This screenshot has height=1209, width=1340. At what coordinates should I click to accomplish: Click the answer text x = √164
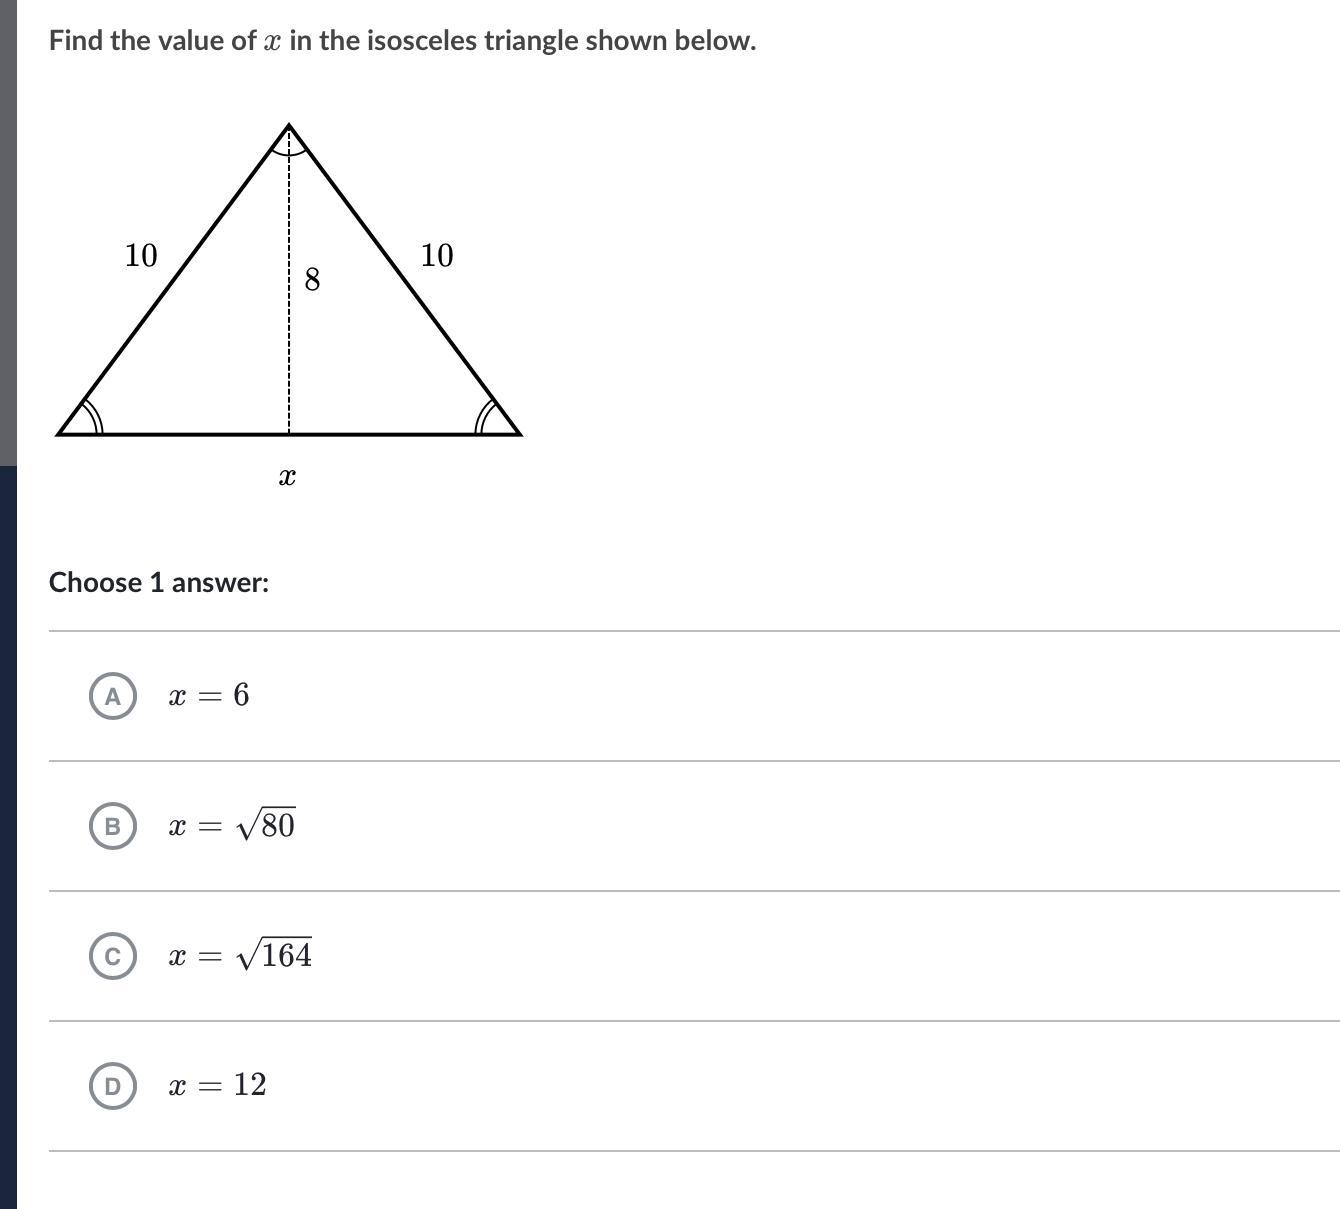click(x=240, y=956)
